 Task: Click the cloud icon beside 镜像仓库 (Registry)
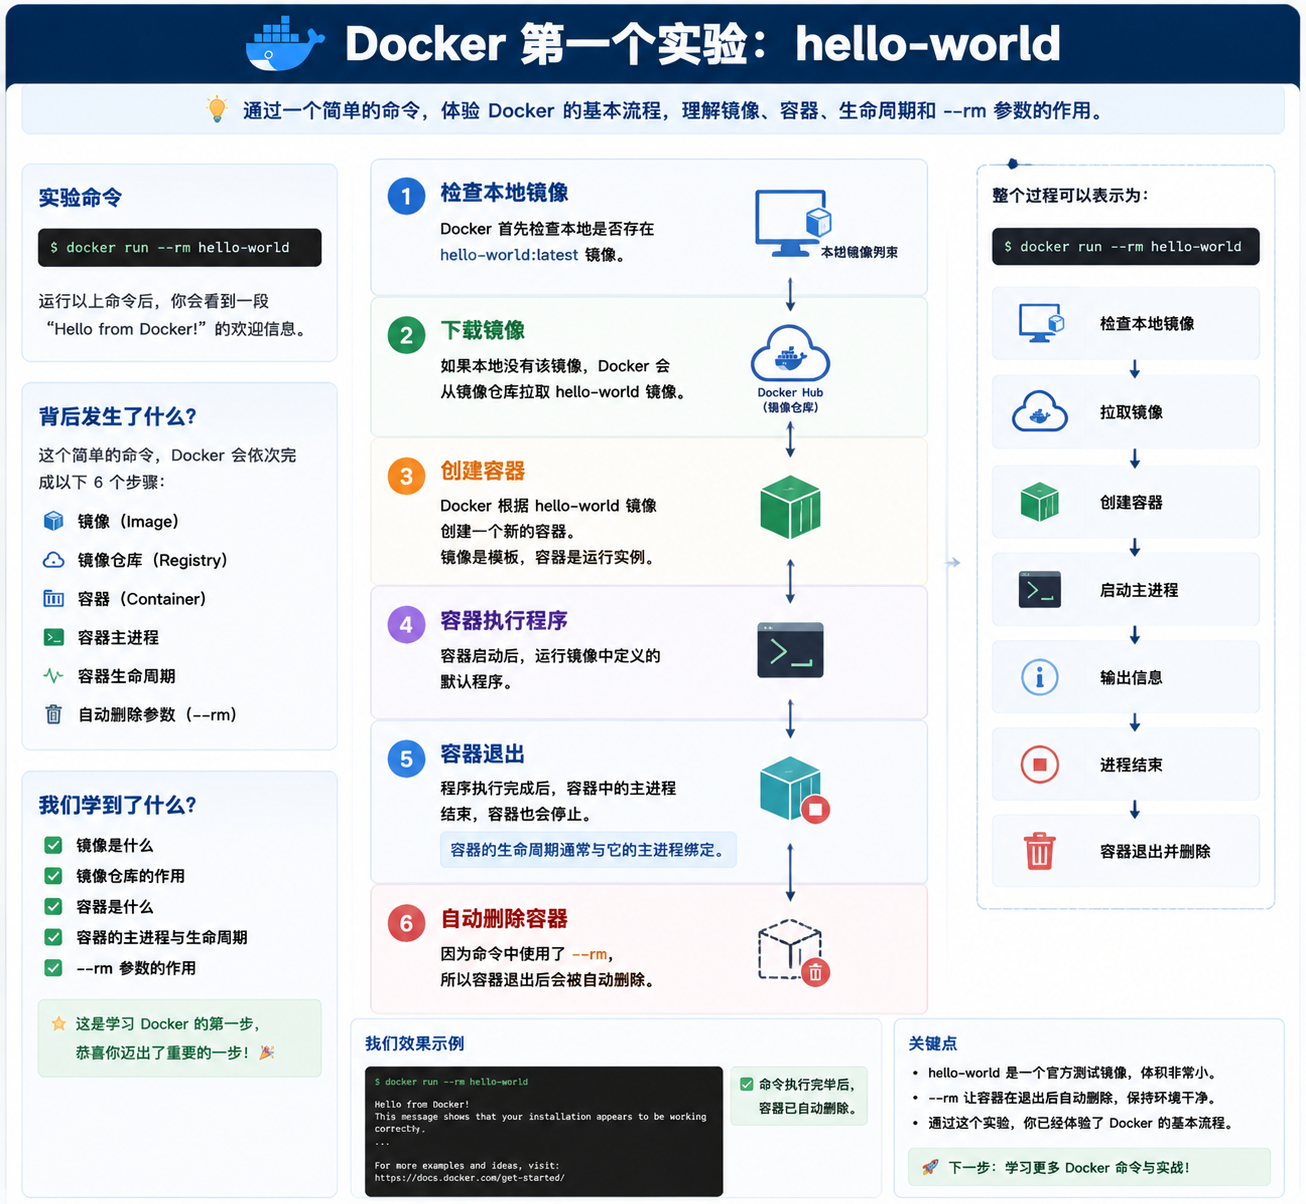click(x=53, y=560)
